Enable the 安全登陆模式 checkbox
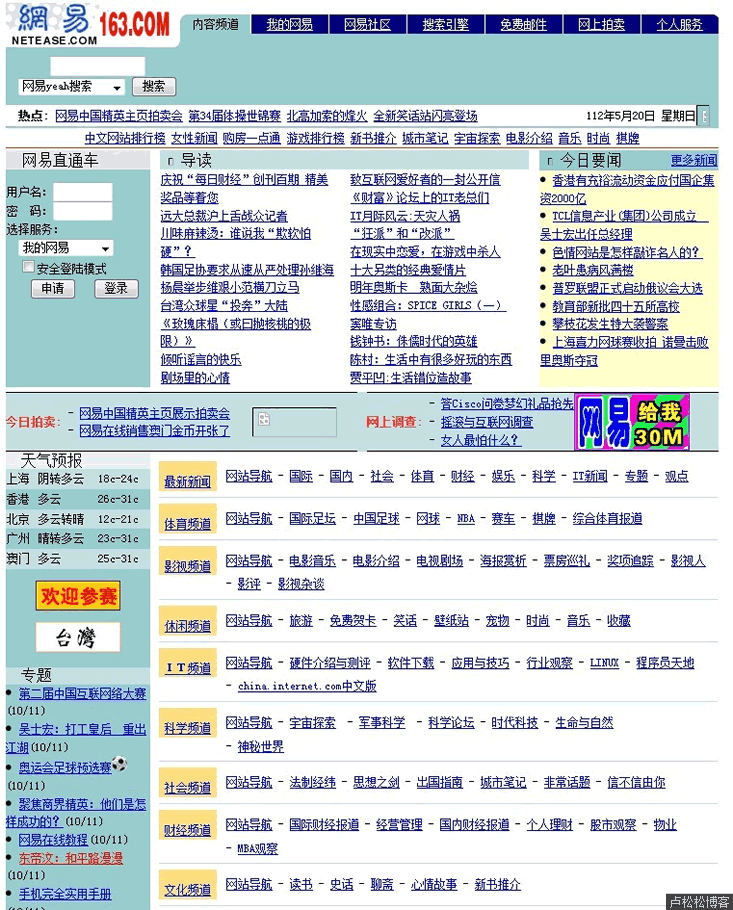This screenshot has height=910, width=733. pyautogui.click(x=28, y=268)
